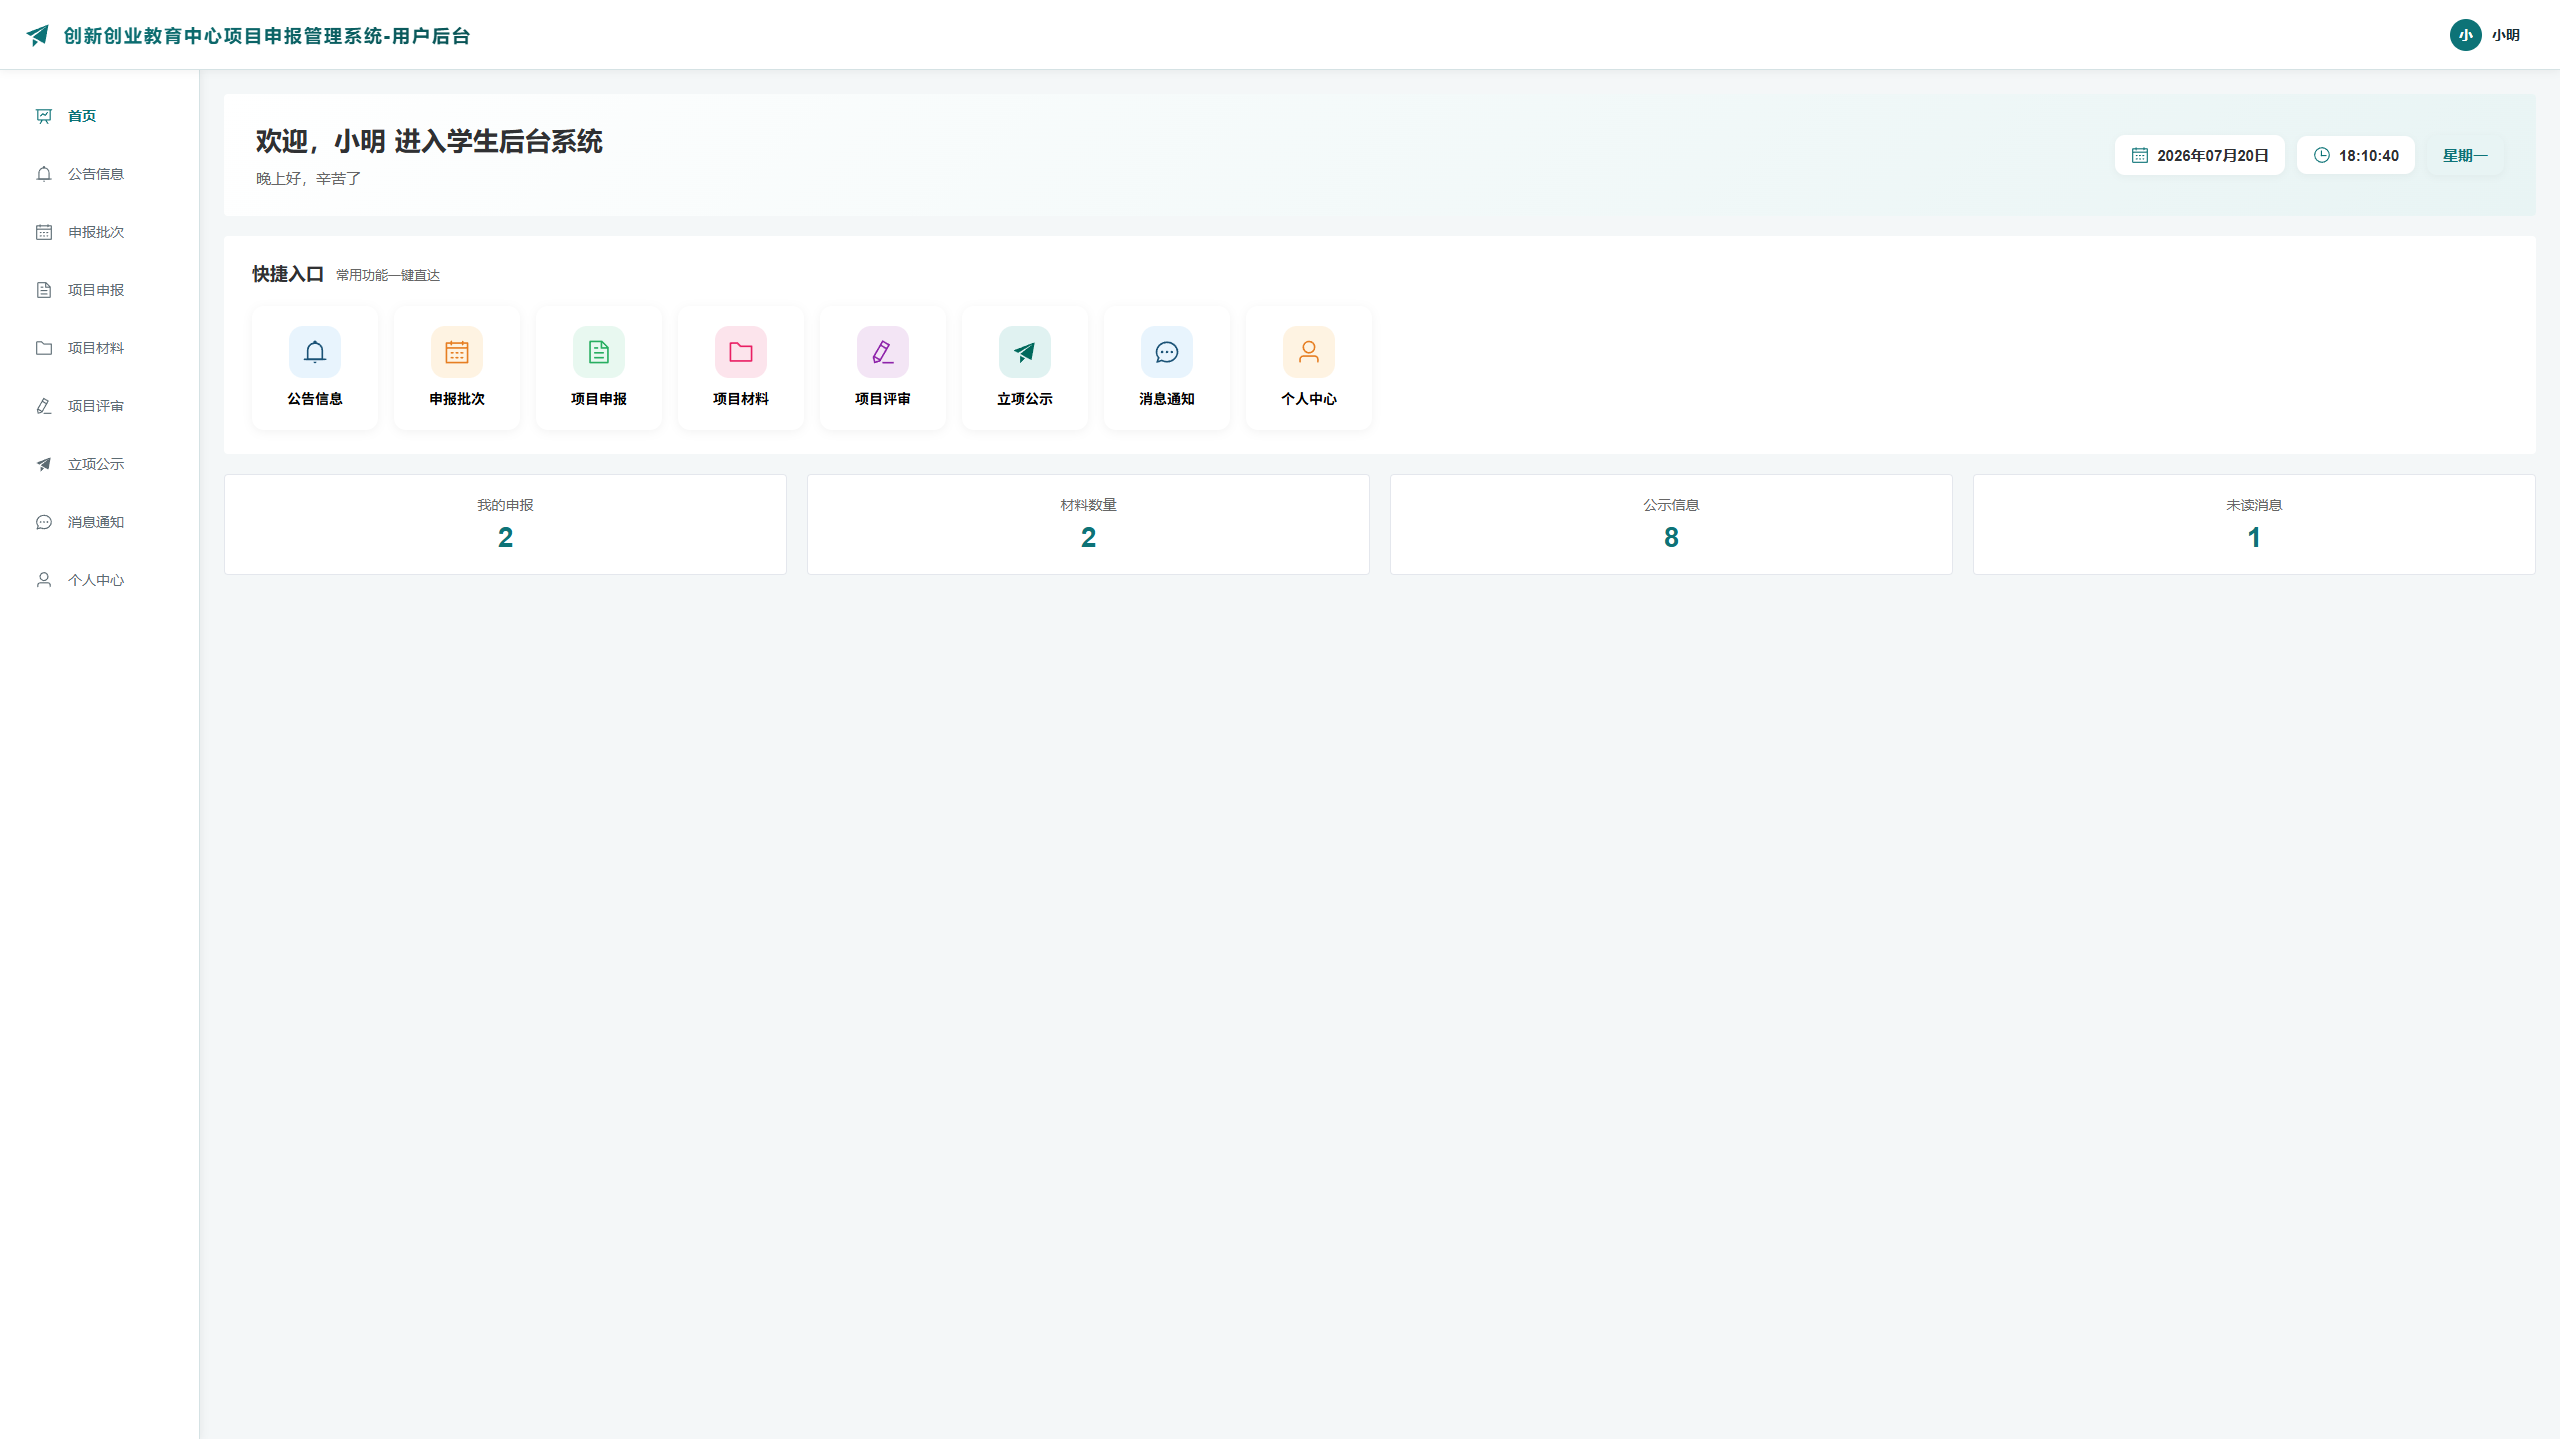Click the 快捷入口 section heading
This screenshot has width=2560, height=1439.
point(288,274)
